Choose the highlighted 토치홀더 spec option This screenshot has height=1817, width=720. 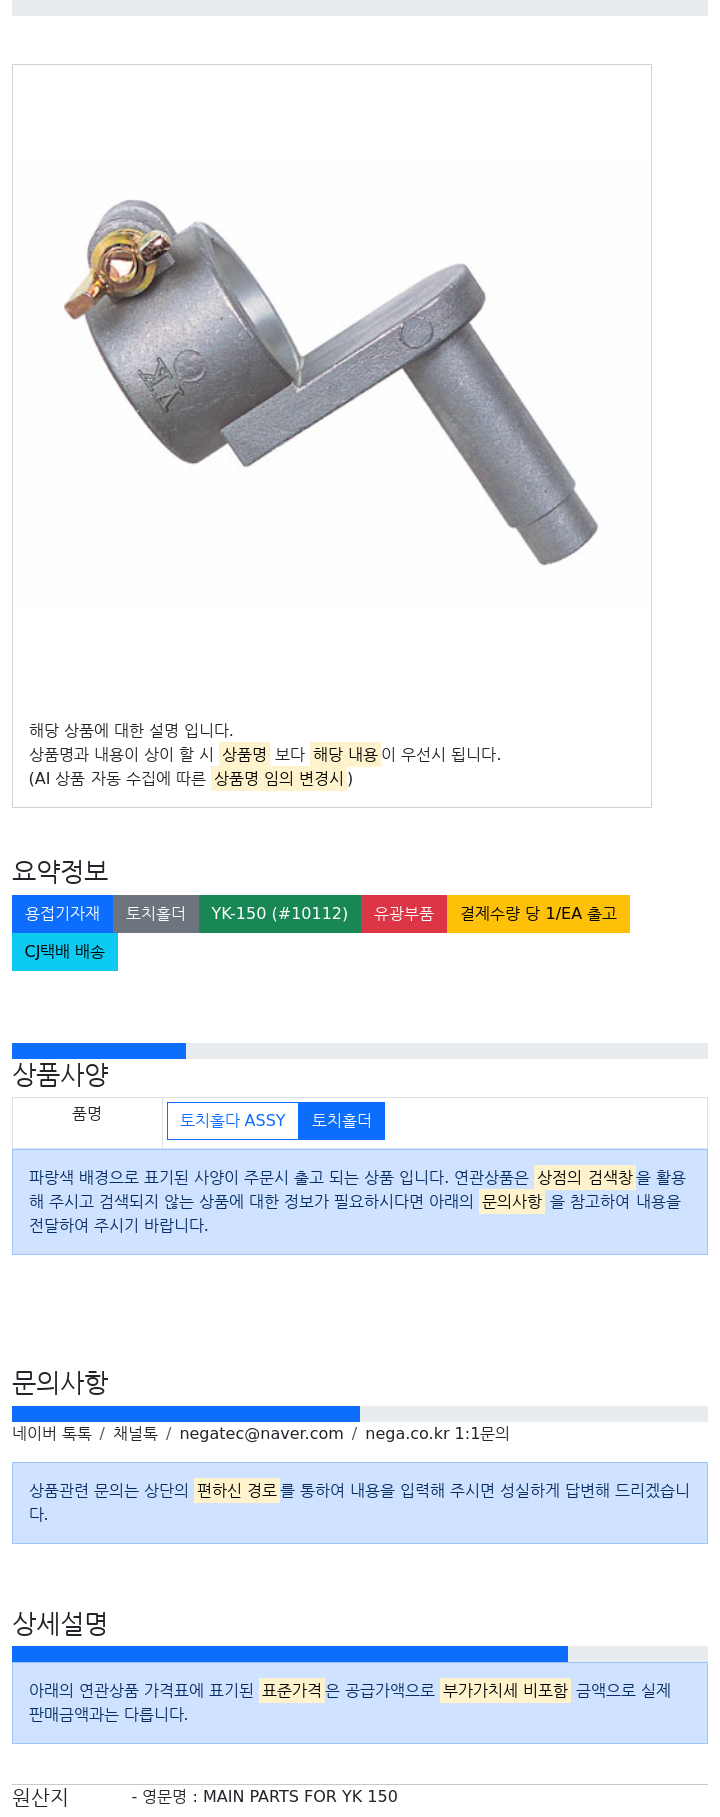pos(342,1121)
